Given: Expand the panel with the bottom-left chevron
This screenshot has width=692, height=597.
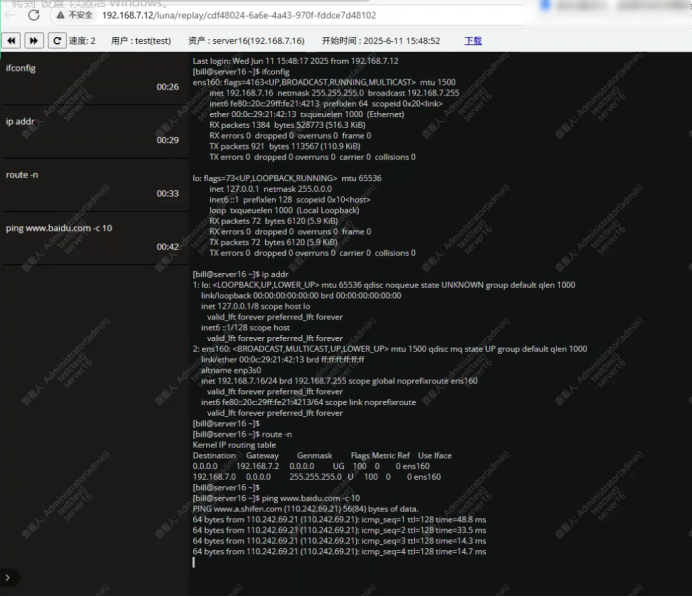Looking at the screenshot, I should [8, 577].
